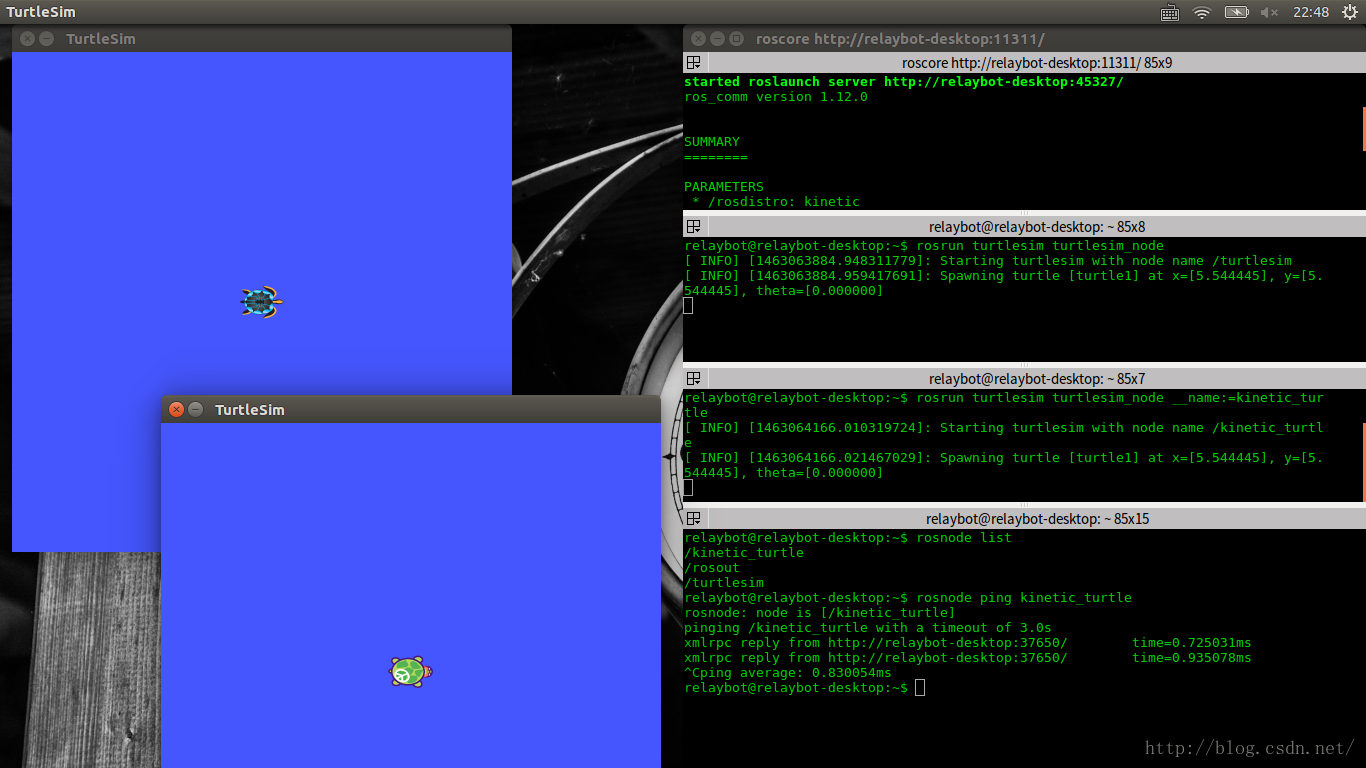The width and height of the screenshot is (1366, 768).
Task: Click the orange scrollbar in the roscore pane
Action: (1364, 127)
